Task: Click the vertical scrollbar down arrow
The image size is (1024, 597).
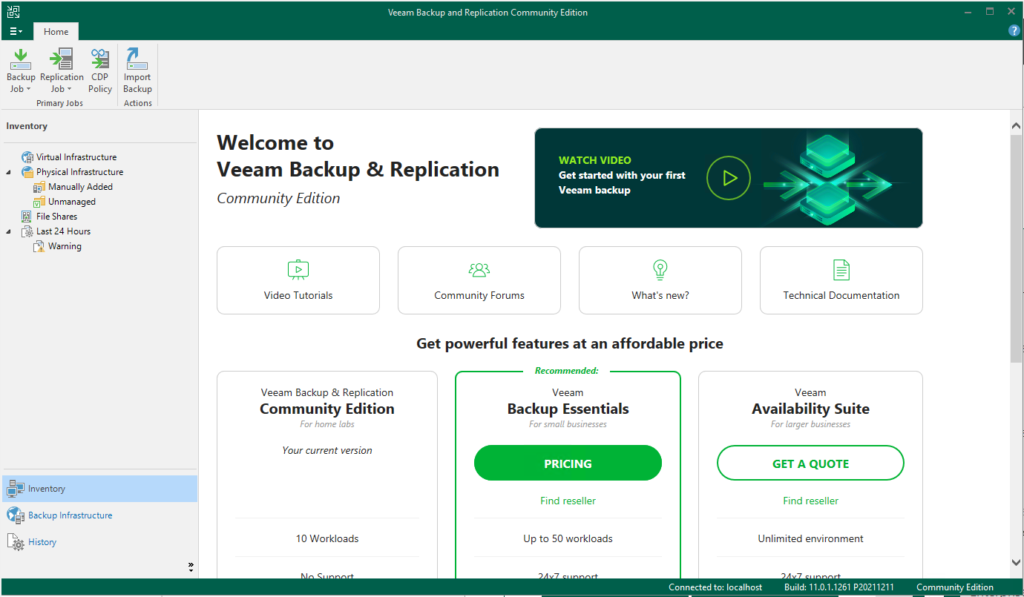Action: (x=1016, y=562)
